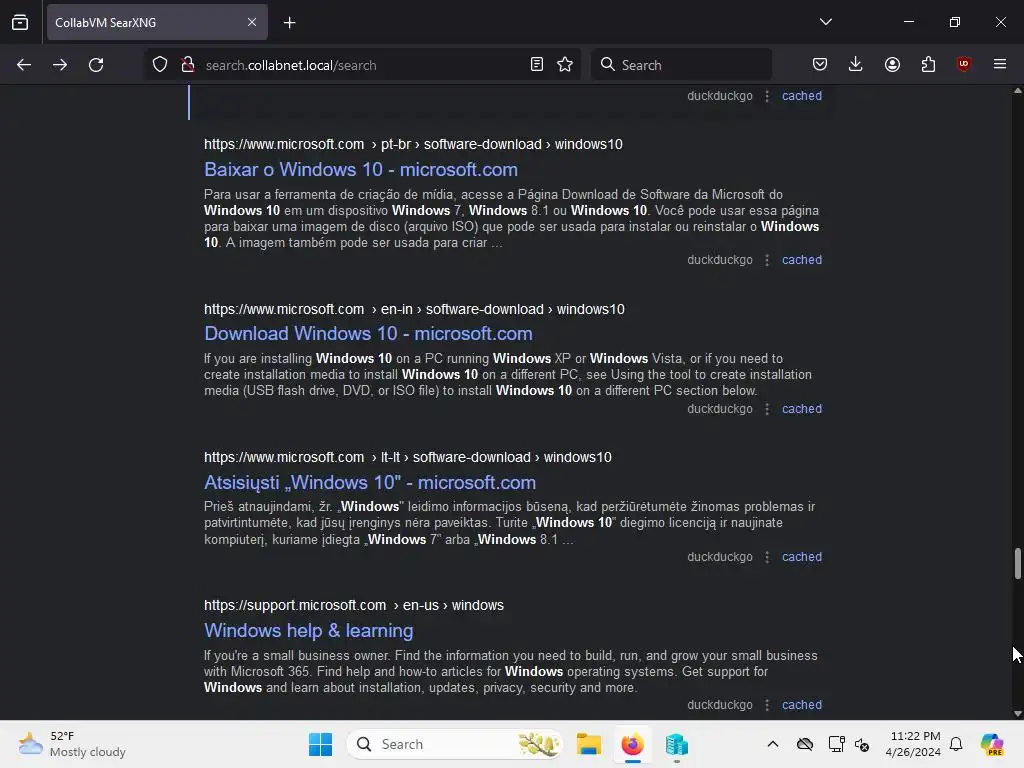
Task: Open the Windows help & learning result
Action: tap(308, 631)
